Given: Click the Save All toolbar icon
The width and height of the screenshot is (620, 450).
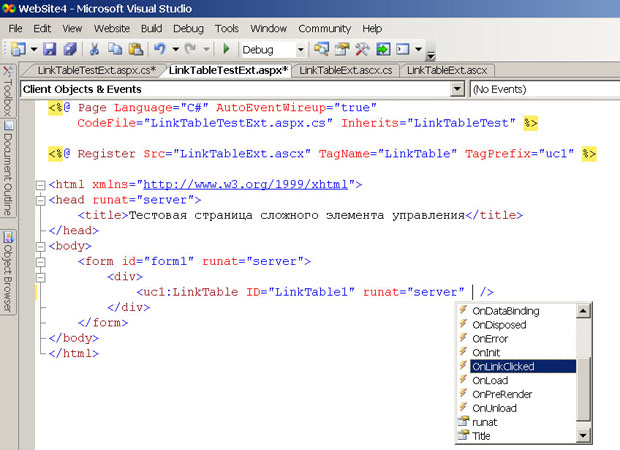Looking at the screenshot, I should 70,49.
